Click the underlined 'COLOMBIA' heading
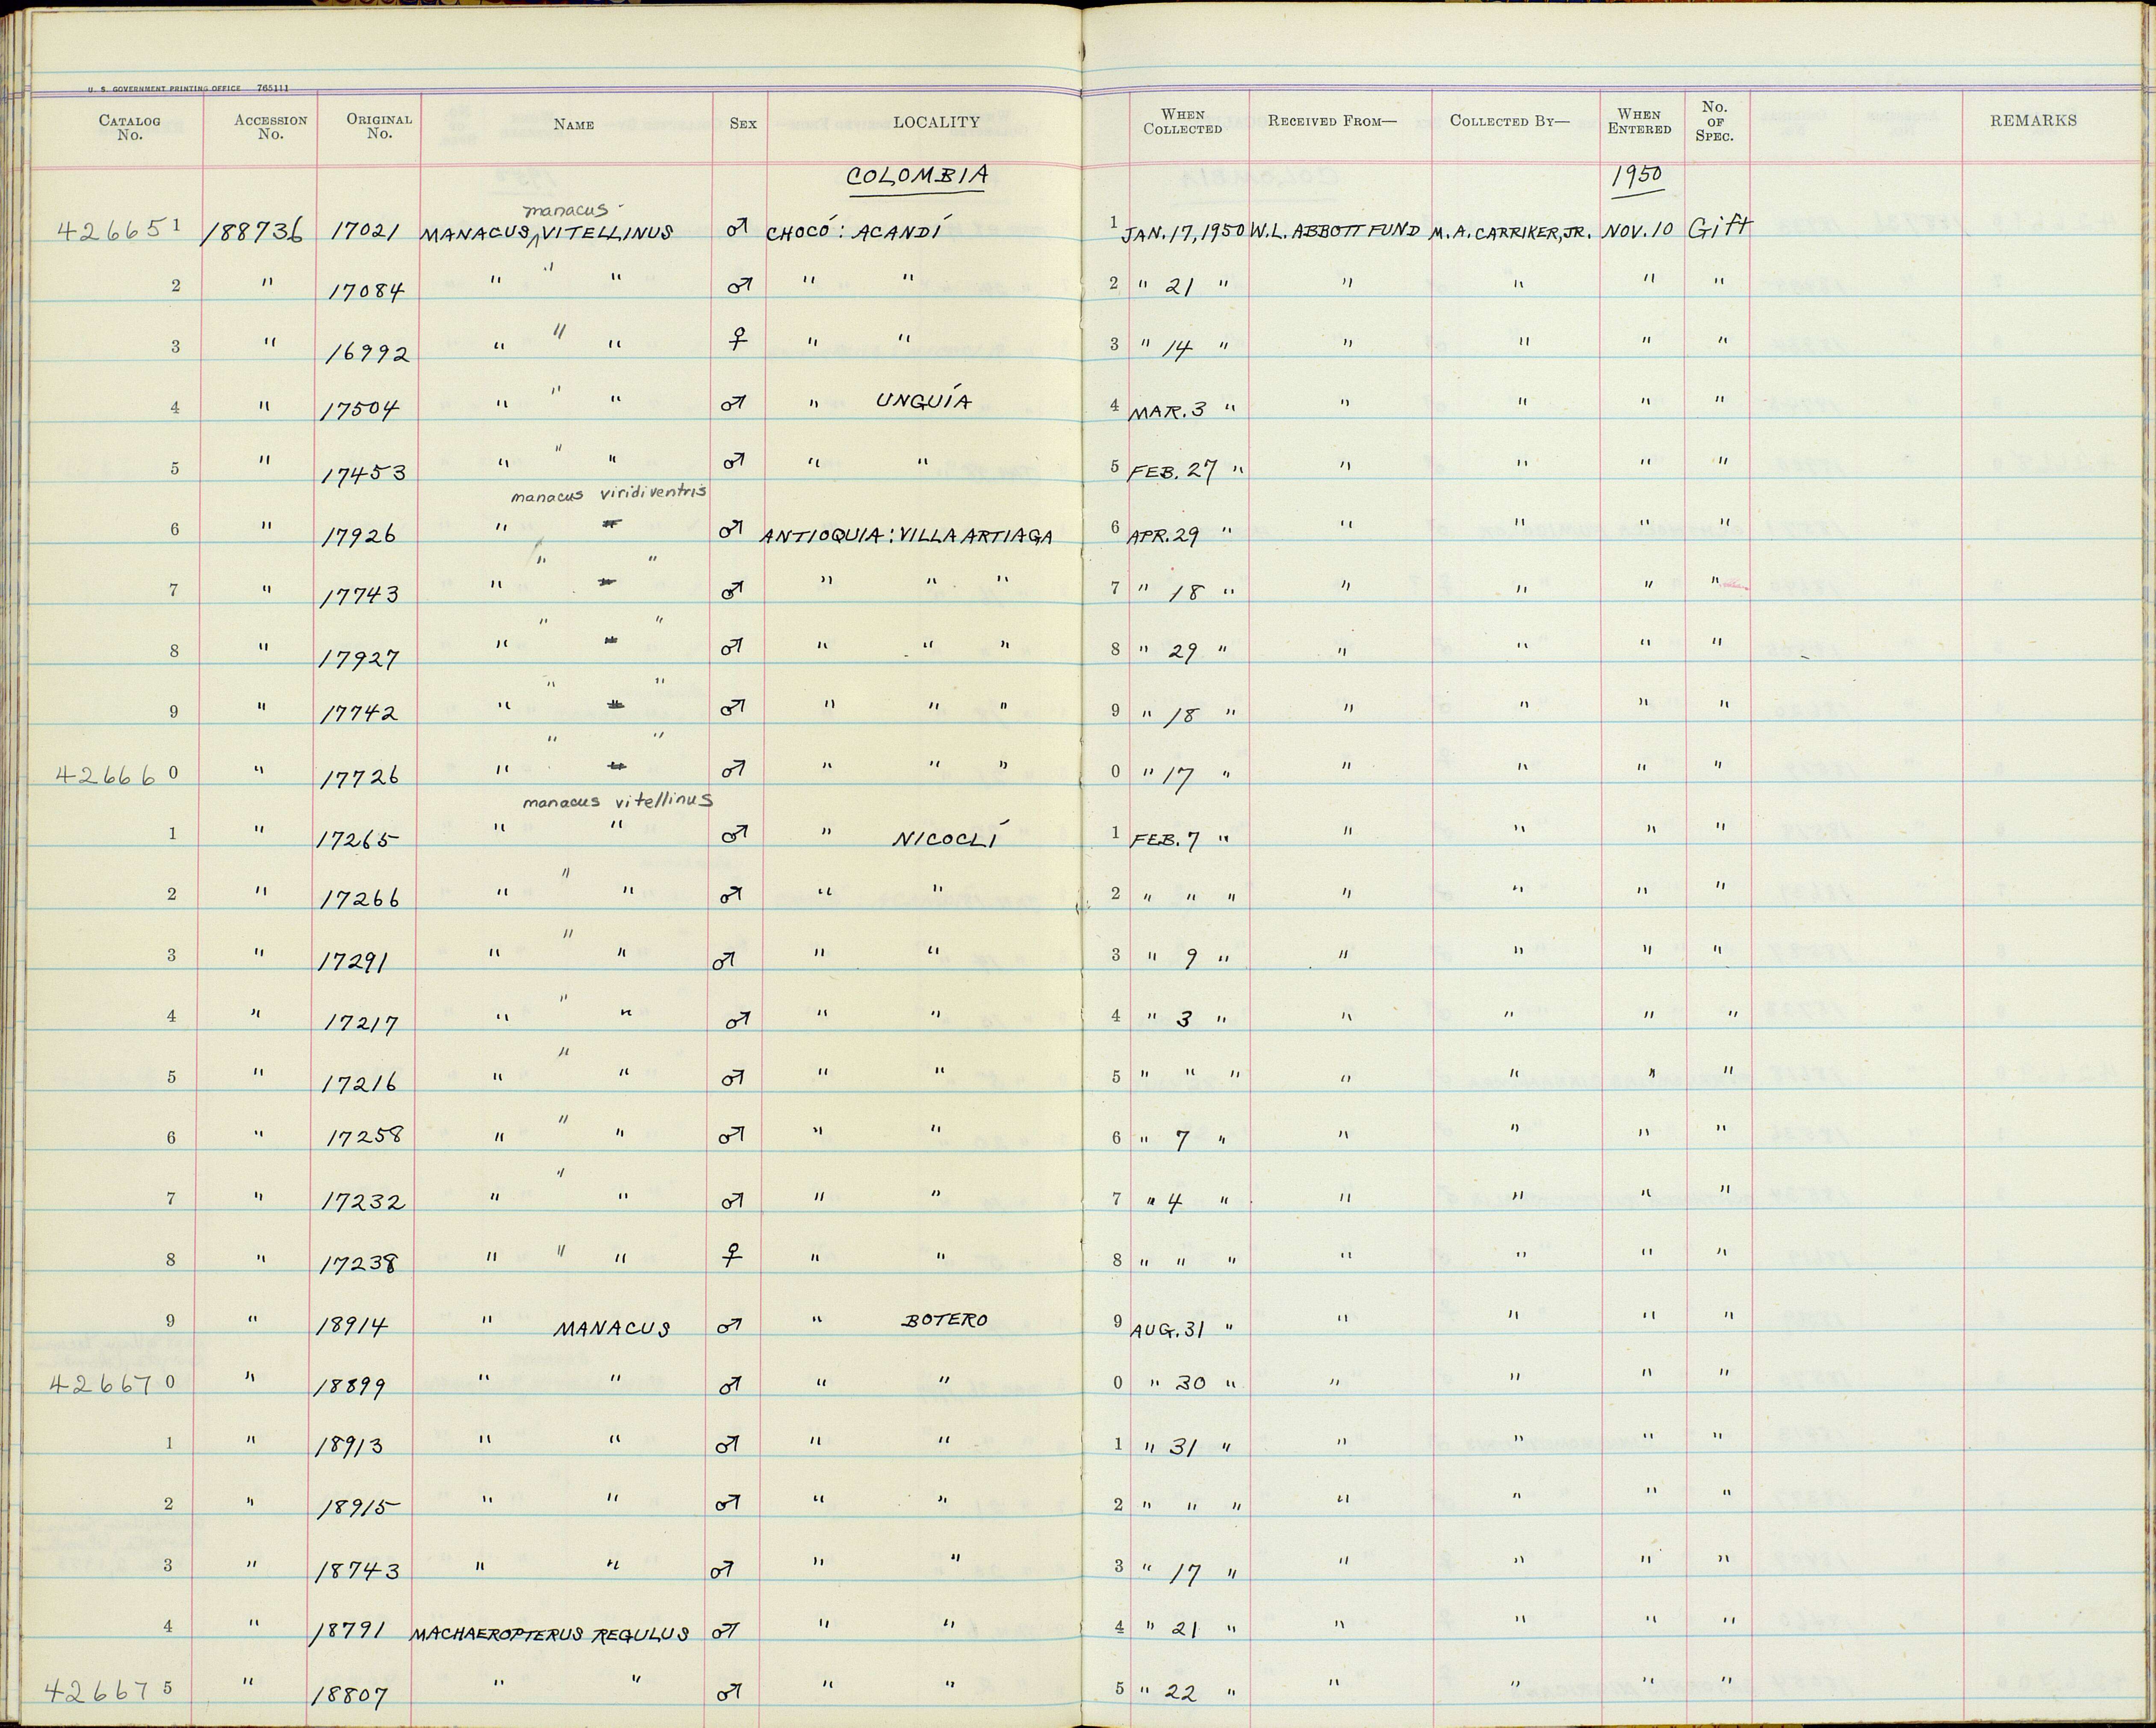This screenshot has height=1728, width=2156. point(917,177)
